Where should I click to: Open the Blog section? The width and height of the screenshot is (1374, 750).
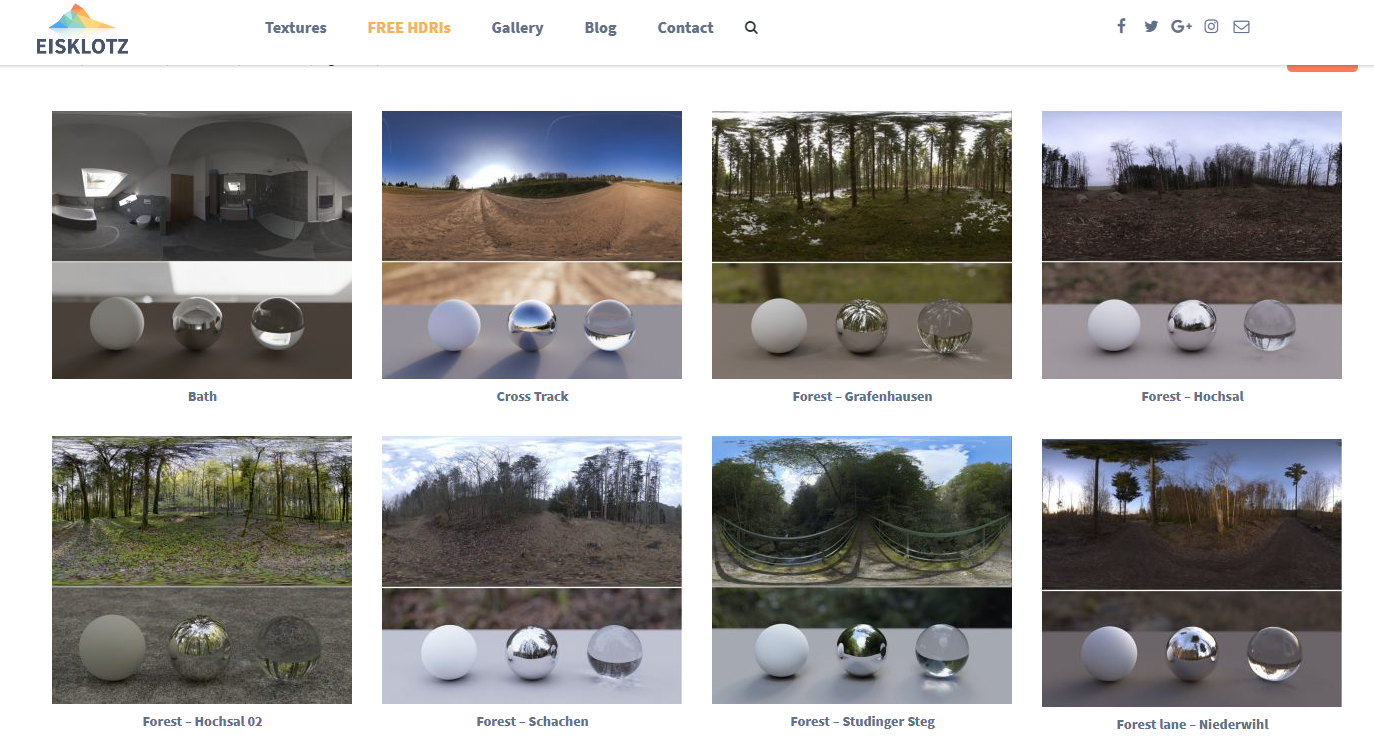pyautogui.click(x=600, y=28)
